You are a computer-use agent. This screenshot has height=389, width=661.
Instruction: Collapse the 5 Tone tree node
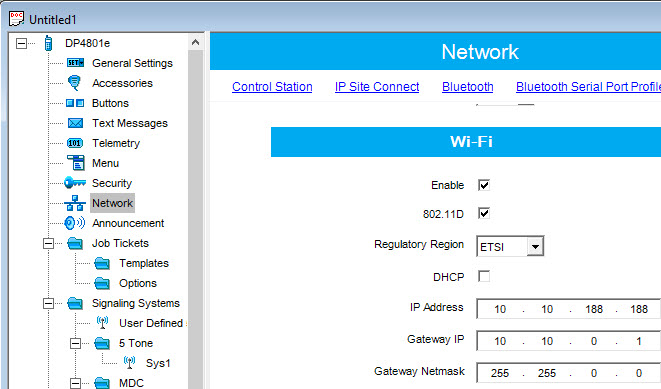pyautogui.click(x=75, y=343)
